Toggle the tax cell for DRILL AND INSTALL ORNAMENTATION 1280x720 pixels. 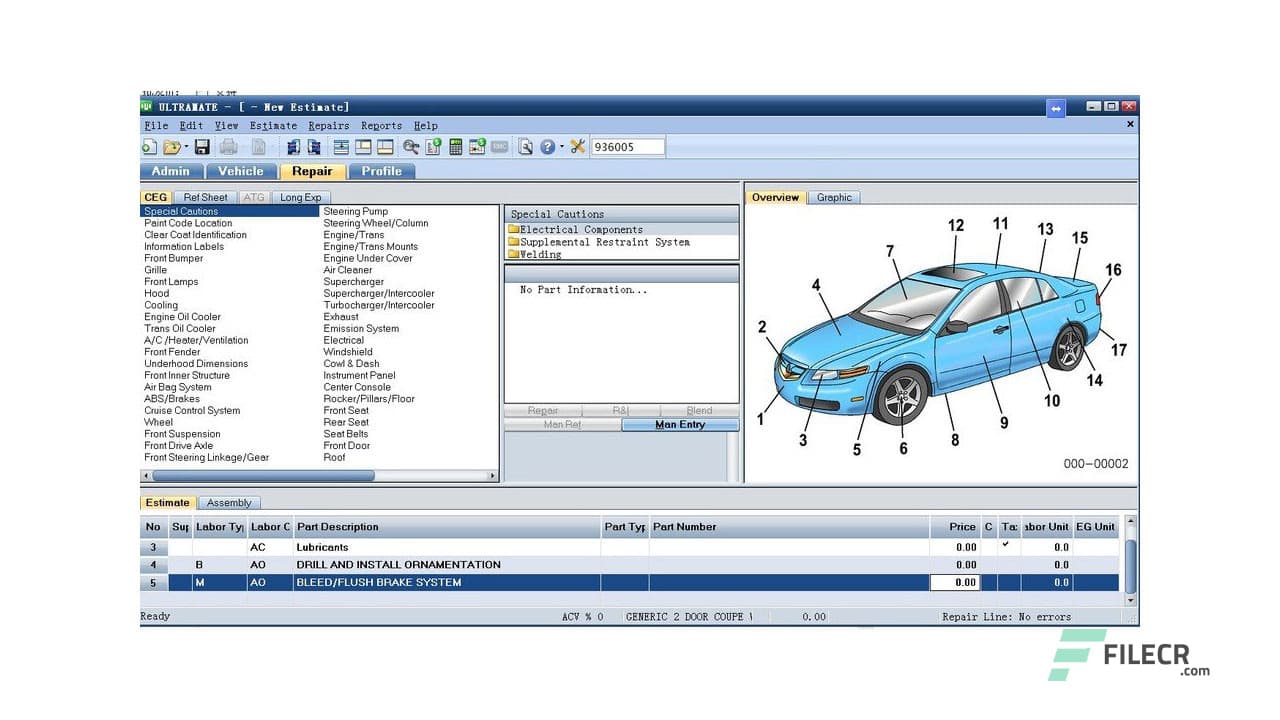coord(1008,565)
